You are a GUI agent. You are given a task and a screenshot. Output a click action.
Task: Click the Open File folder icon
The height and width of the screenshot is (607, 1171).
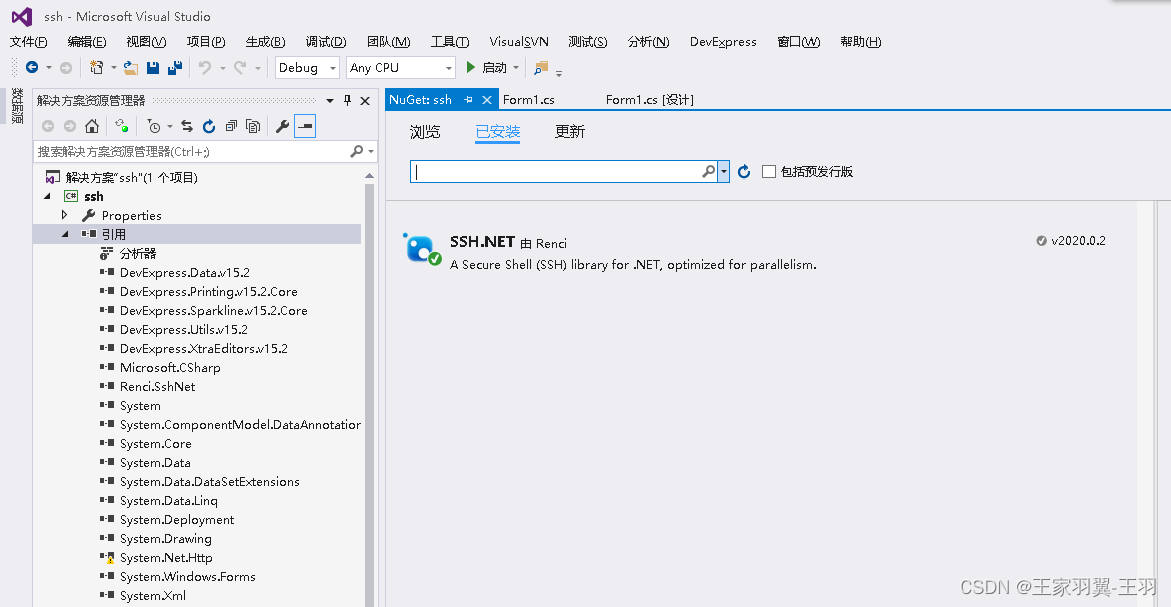point(131,67)
